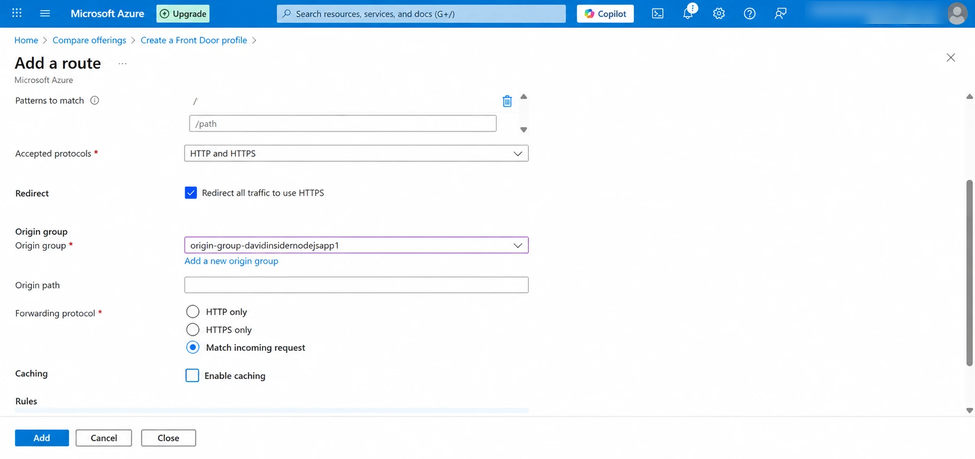
Task: Click the page scroll down arrow
Action: coord(969,410)
